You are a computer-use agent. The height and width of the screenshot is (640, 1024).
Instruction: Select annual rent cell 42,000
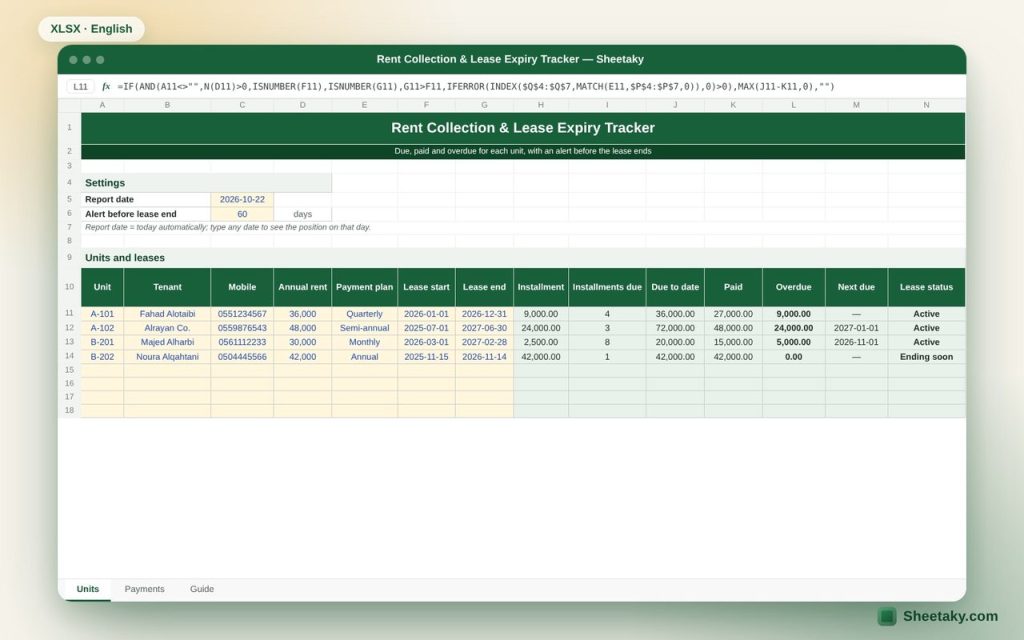(x=302, y=357)
